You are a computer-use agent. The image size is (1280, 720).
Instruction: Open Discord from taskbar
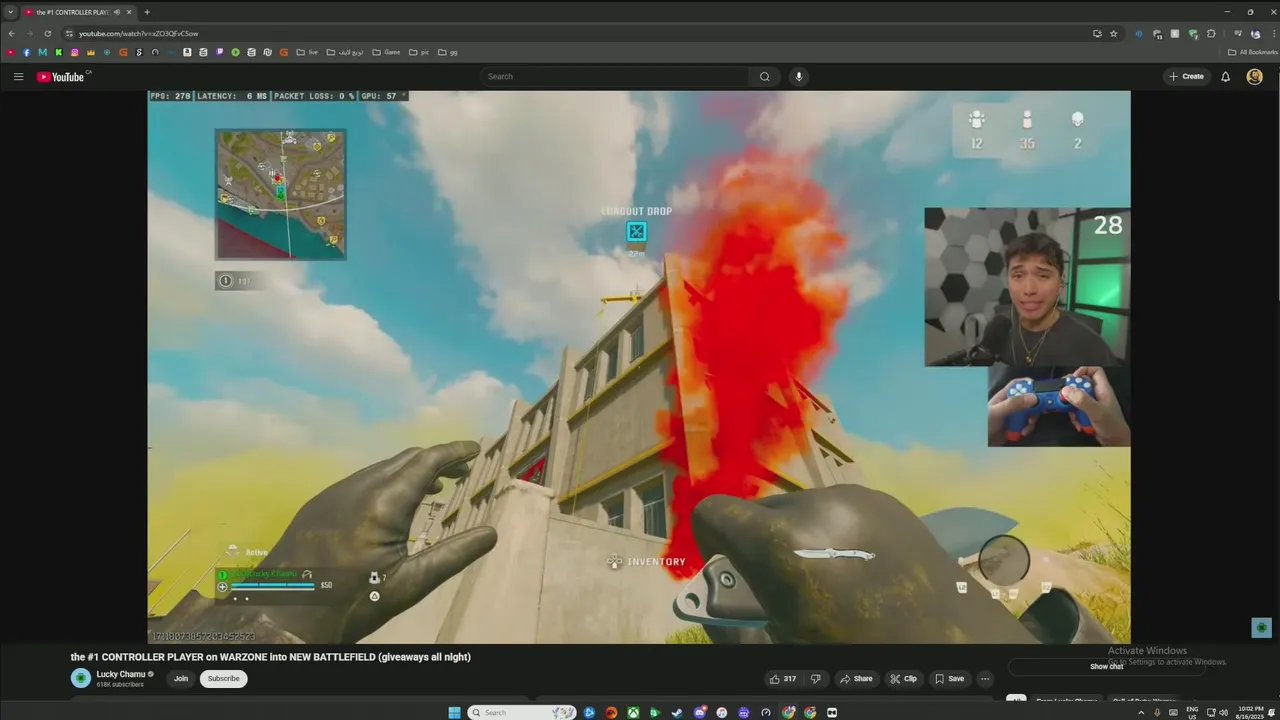[x=700, y=712]
